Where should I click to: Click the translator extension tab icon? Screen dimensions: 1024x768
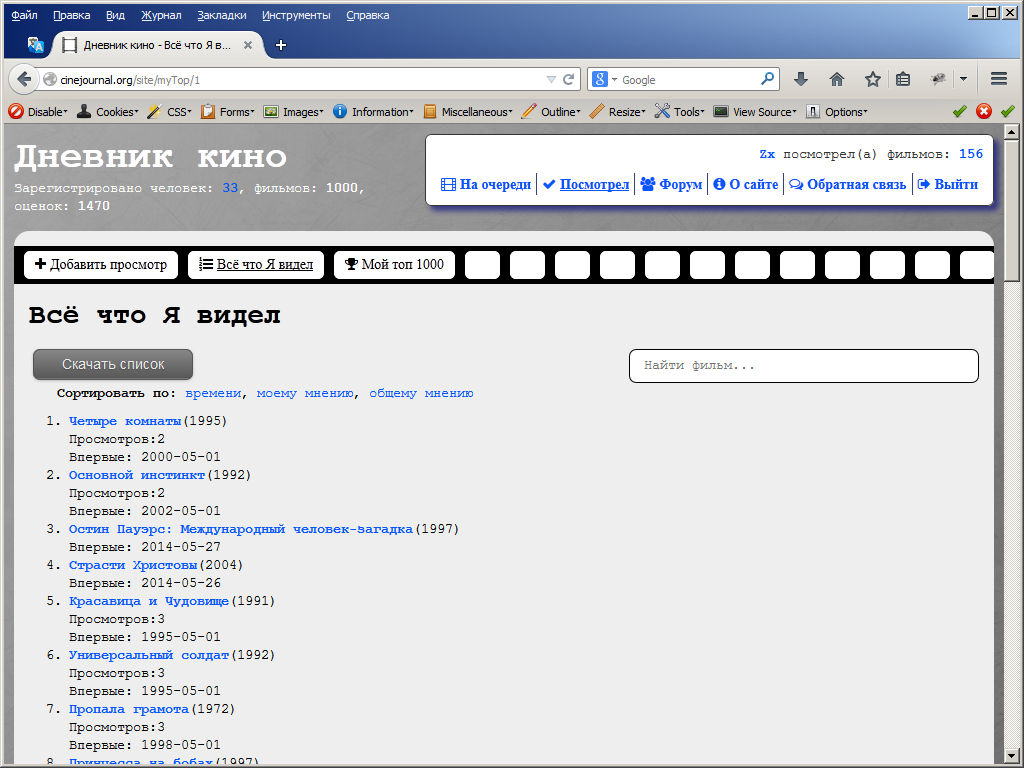(35, 45)
